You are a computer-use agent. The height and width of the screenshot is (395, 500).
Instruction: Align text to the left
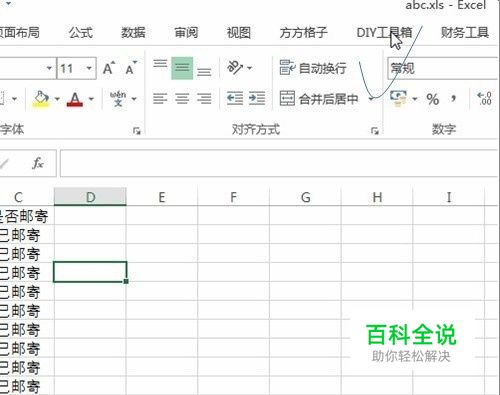(160, 99)
